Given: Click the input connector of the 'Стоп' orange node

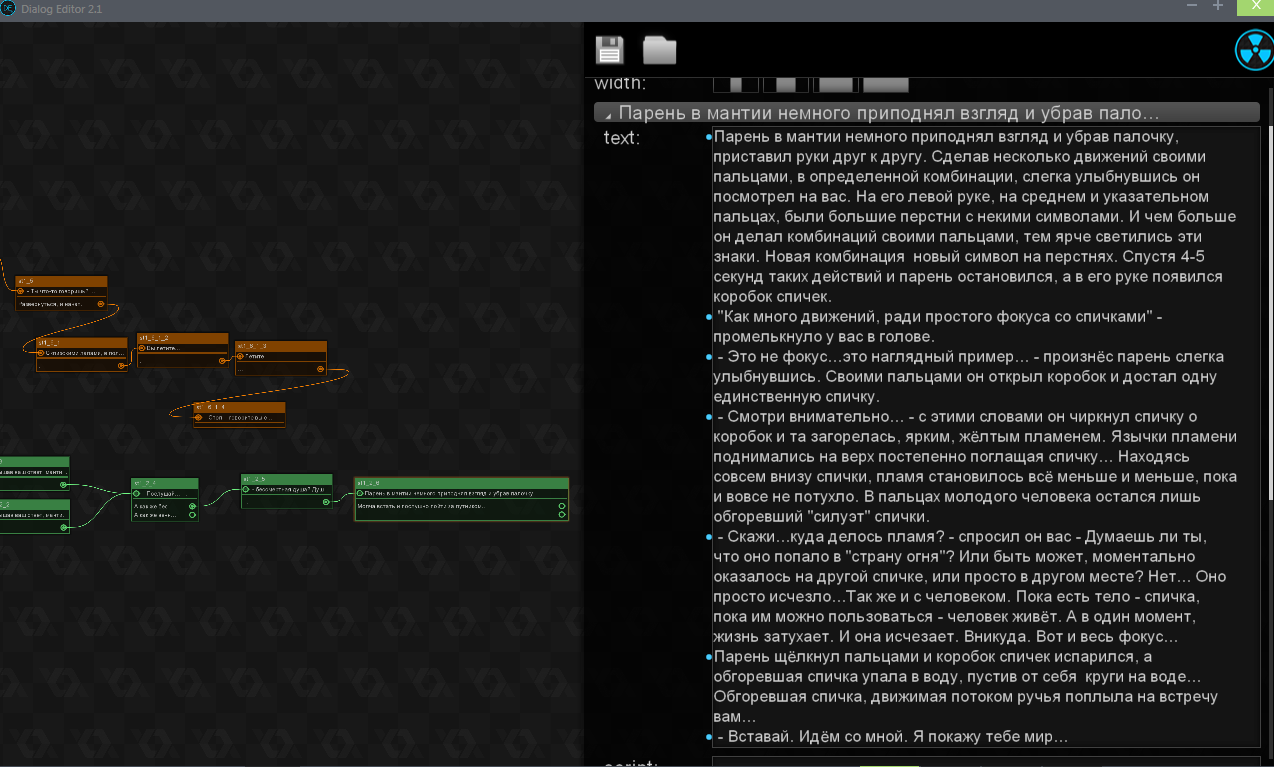Looking at the screenshot, I should tap(198, 418).
